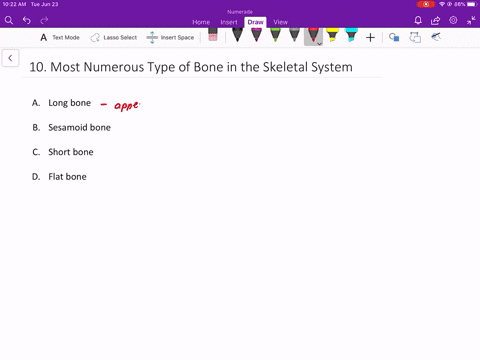Select the magenta pen
480x360 pixels.
point(256,35)
